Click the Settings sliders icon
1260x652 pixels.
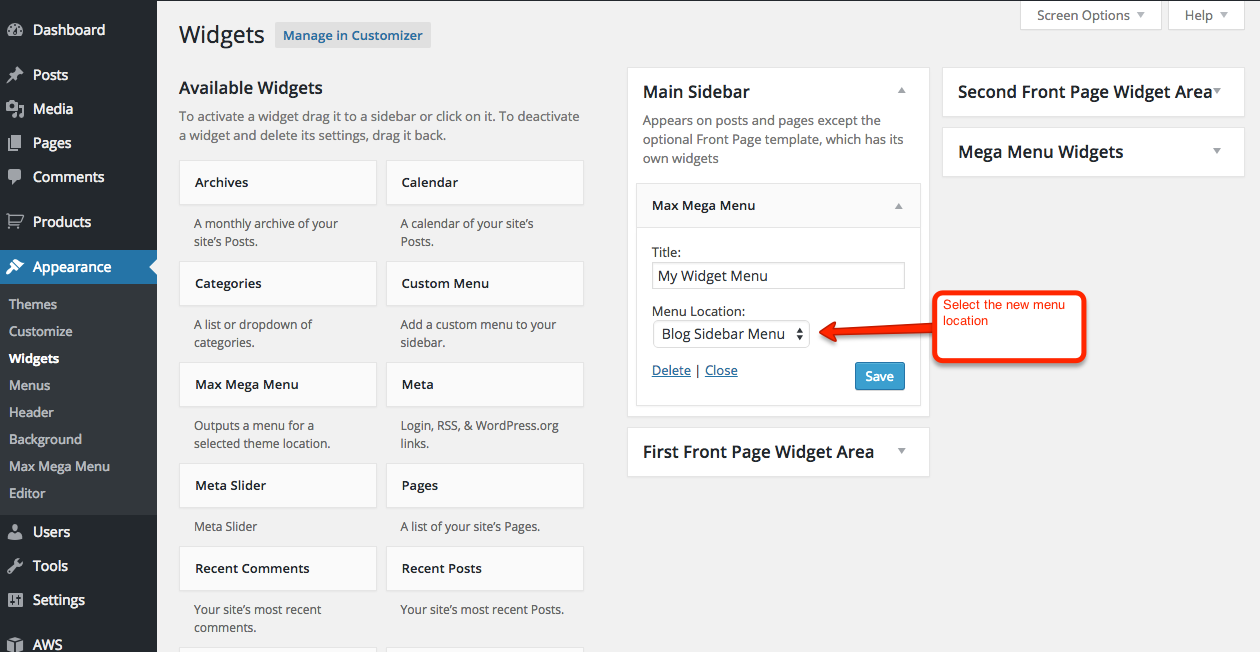[x=15, y=600]
